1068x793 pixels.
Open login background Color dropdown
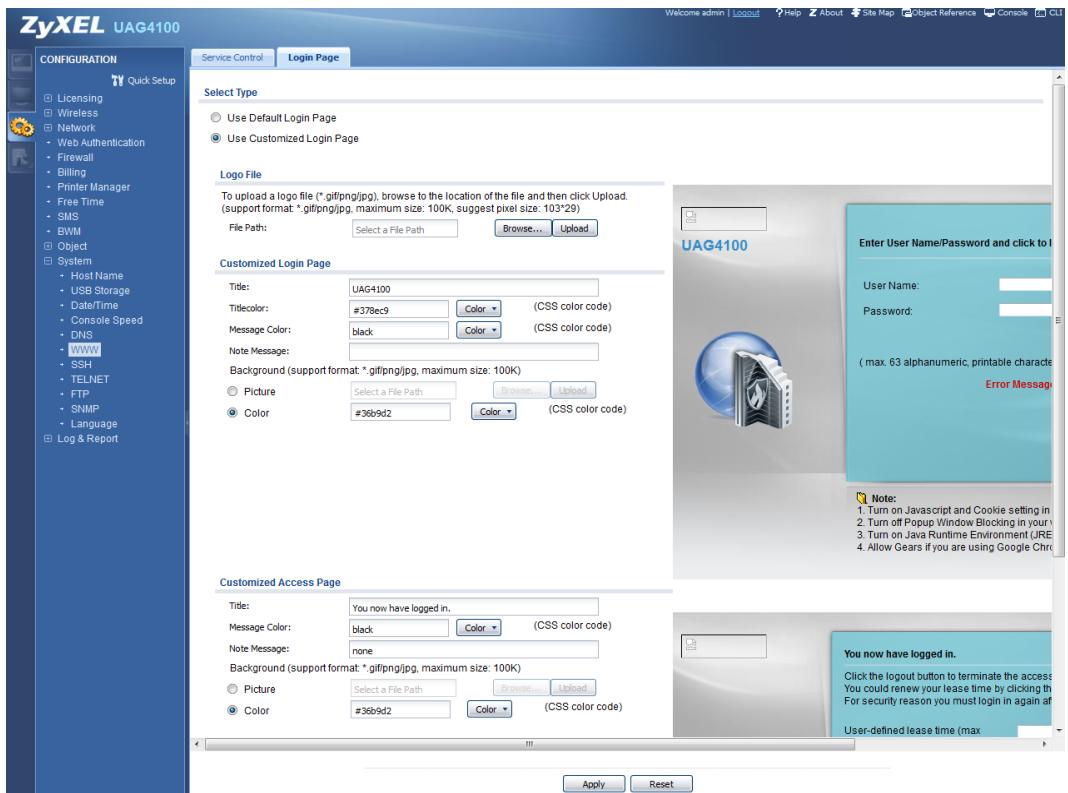pos(493,411)
